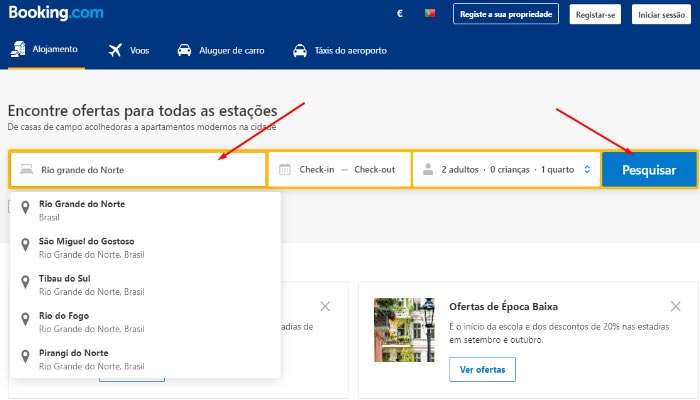Click the destination field with Rio grande do Norte
The height and width of the screenshot is (400, 700).
coord(138,170)
